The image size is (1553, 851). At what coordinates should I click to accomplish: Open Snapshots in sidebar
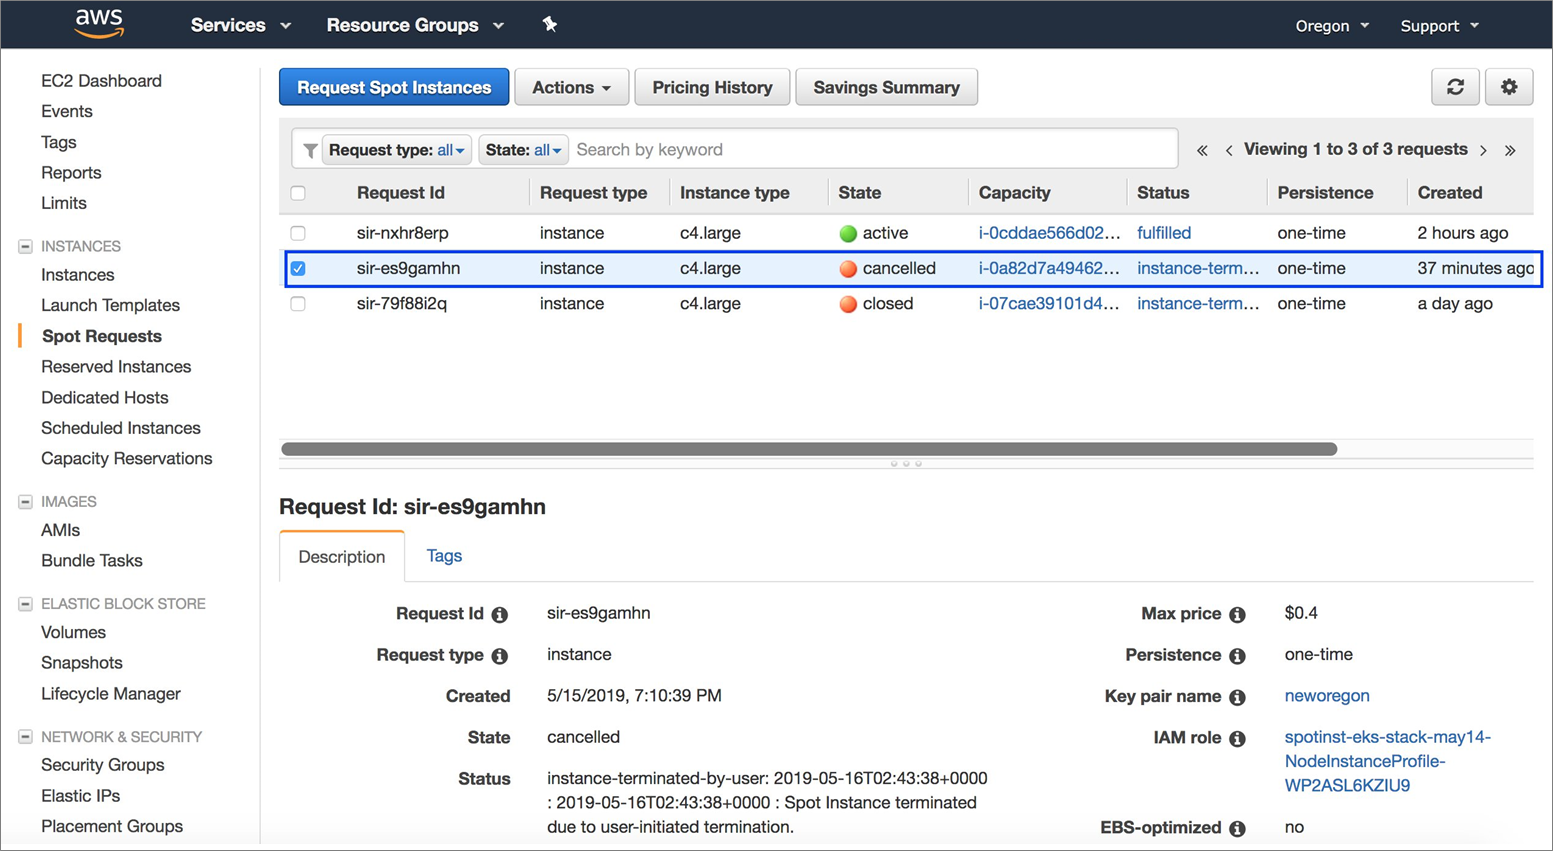pyautogui.click(x=82, y=663)
